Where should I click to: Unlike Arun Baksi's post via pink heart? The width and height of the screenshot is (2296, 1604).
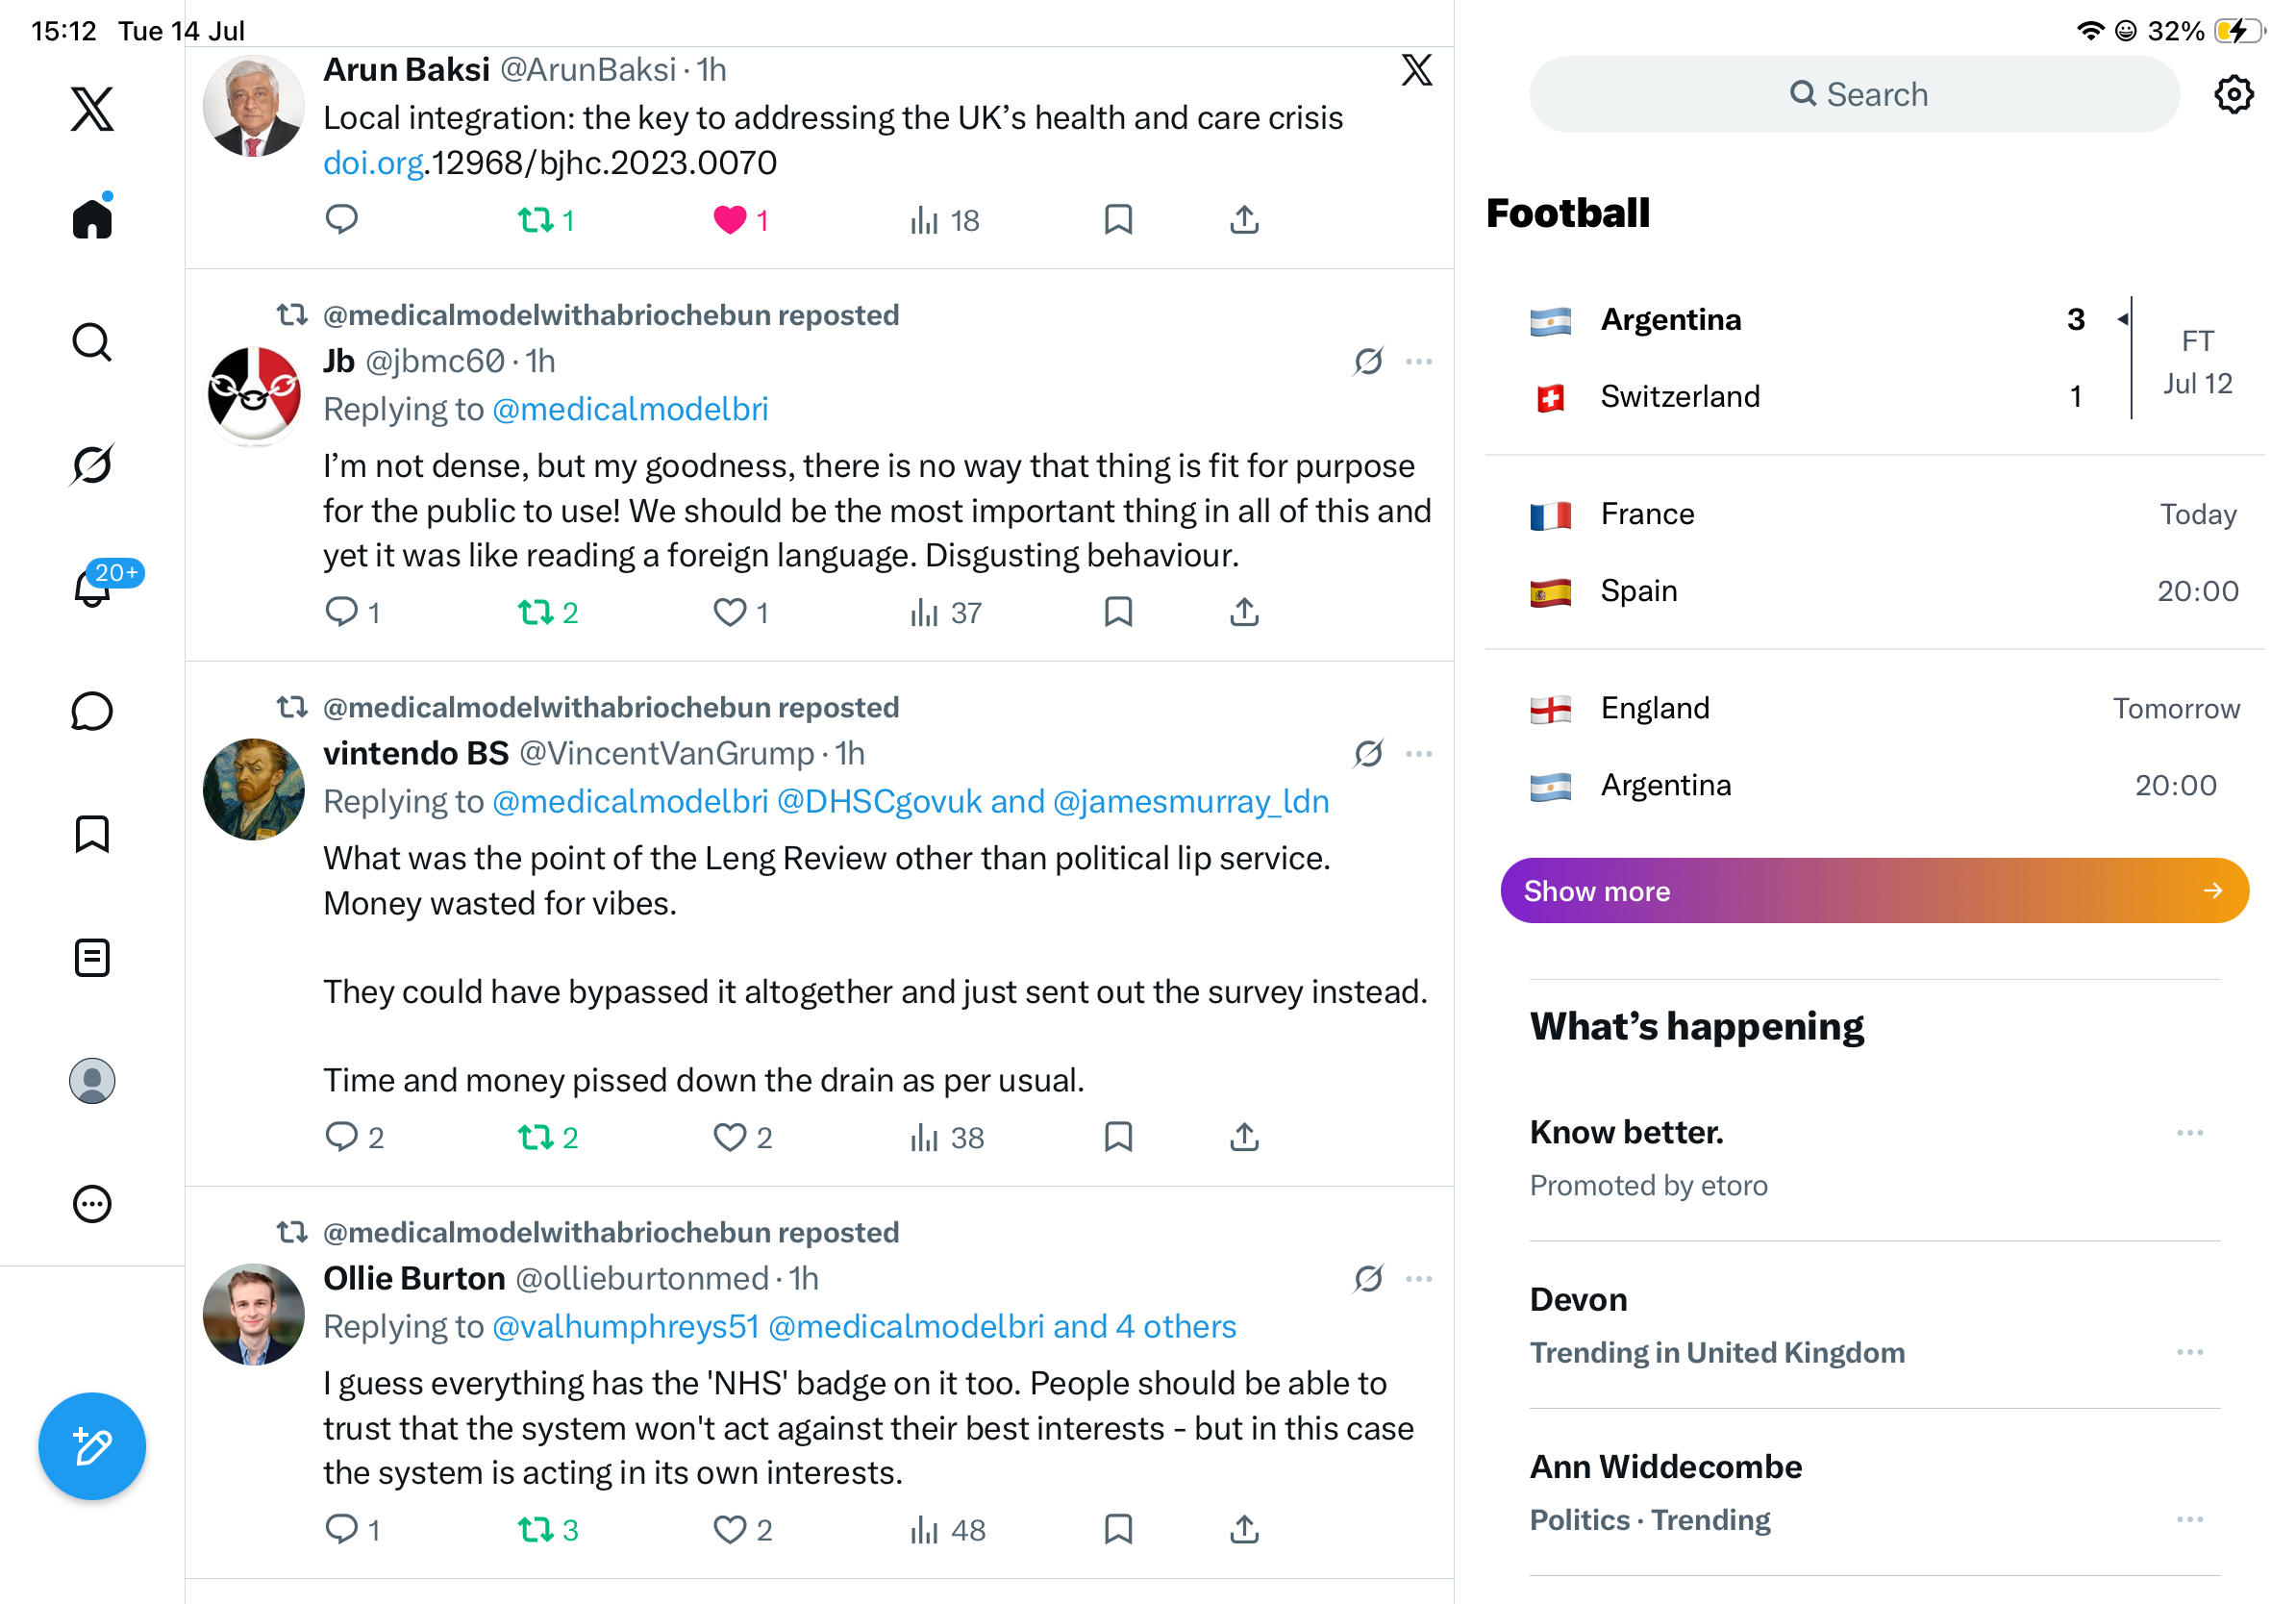click(x=730, y=219)
